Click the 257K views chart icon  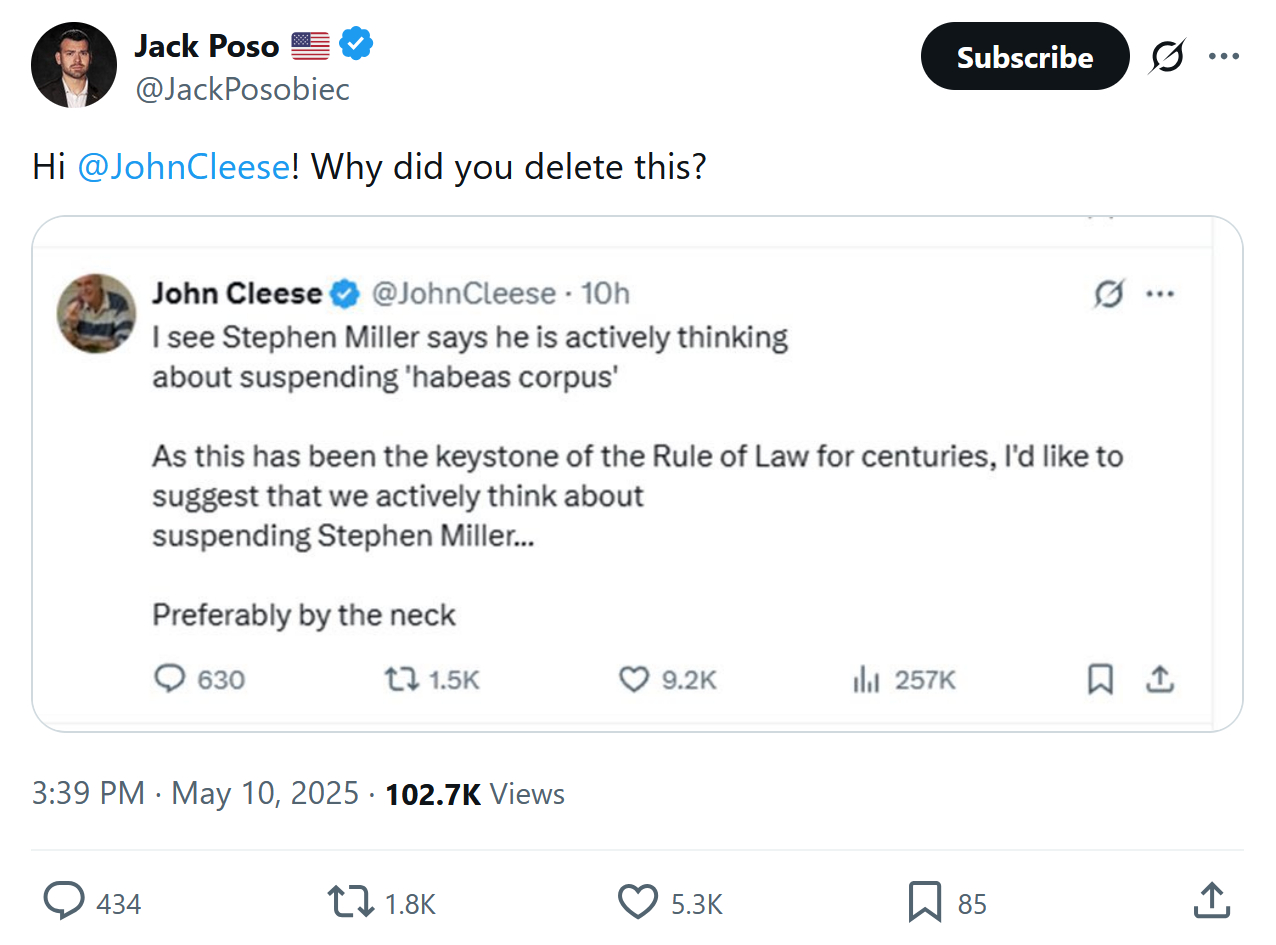coord(866,680)
